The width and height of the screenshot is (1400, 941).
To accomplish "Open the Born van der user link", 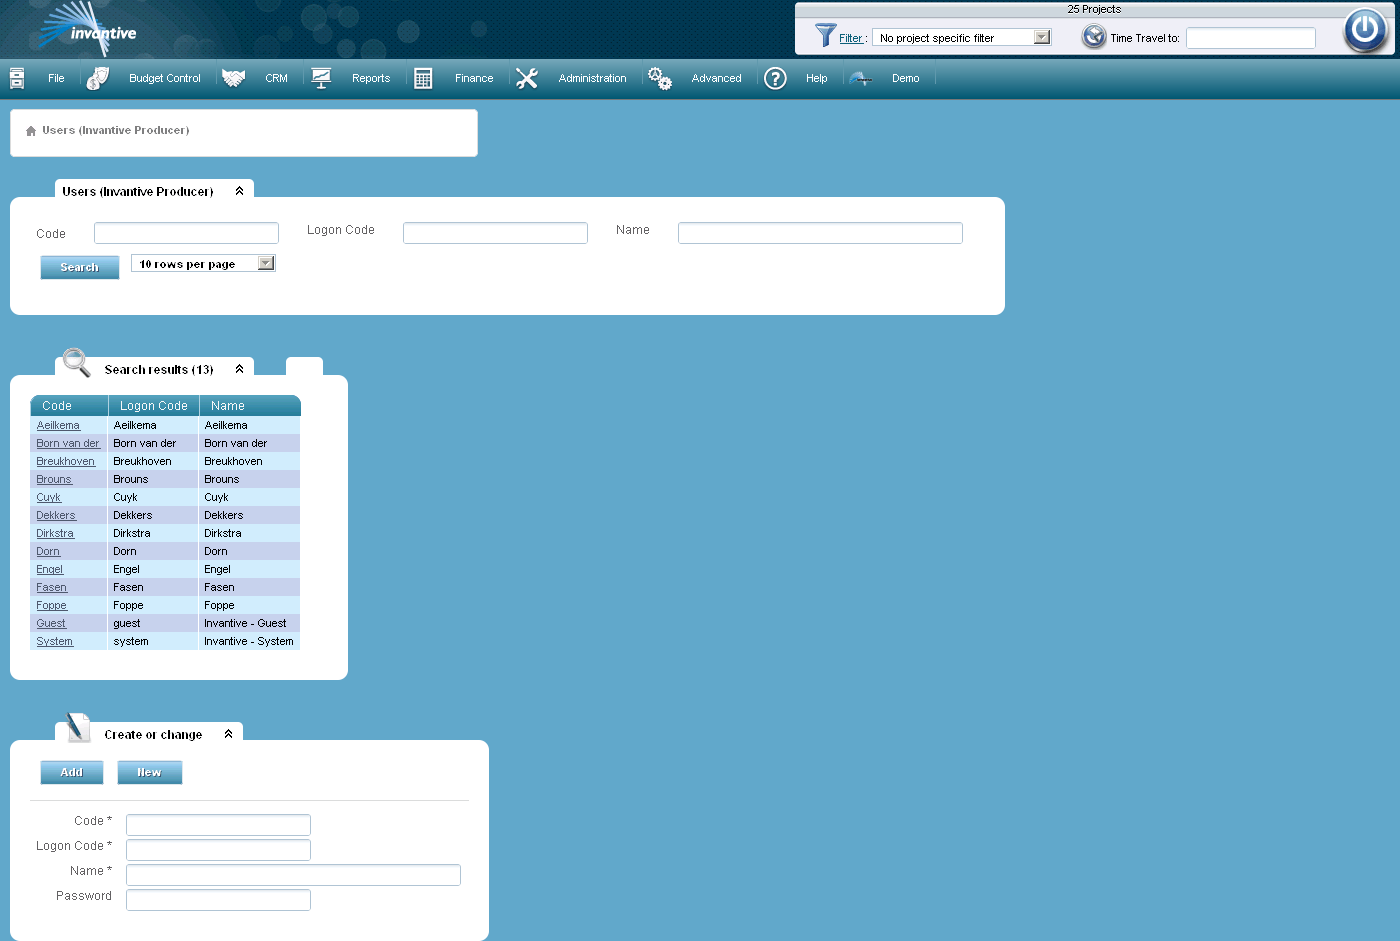I will [68, 443].
